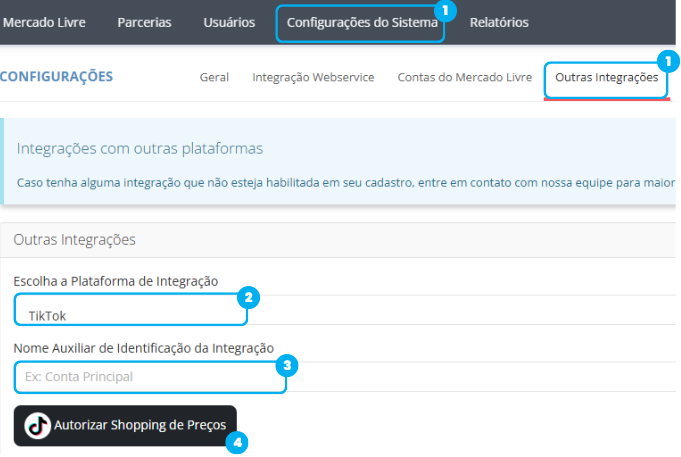Screen dimensions: 681x457
Task: Click the Outras Integrações panel header
Action: [338, 240]
